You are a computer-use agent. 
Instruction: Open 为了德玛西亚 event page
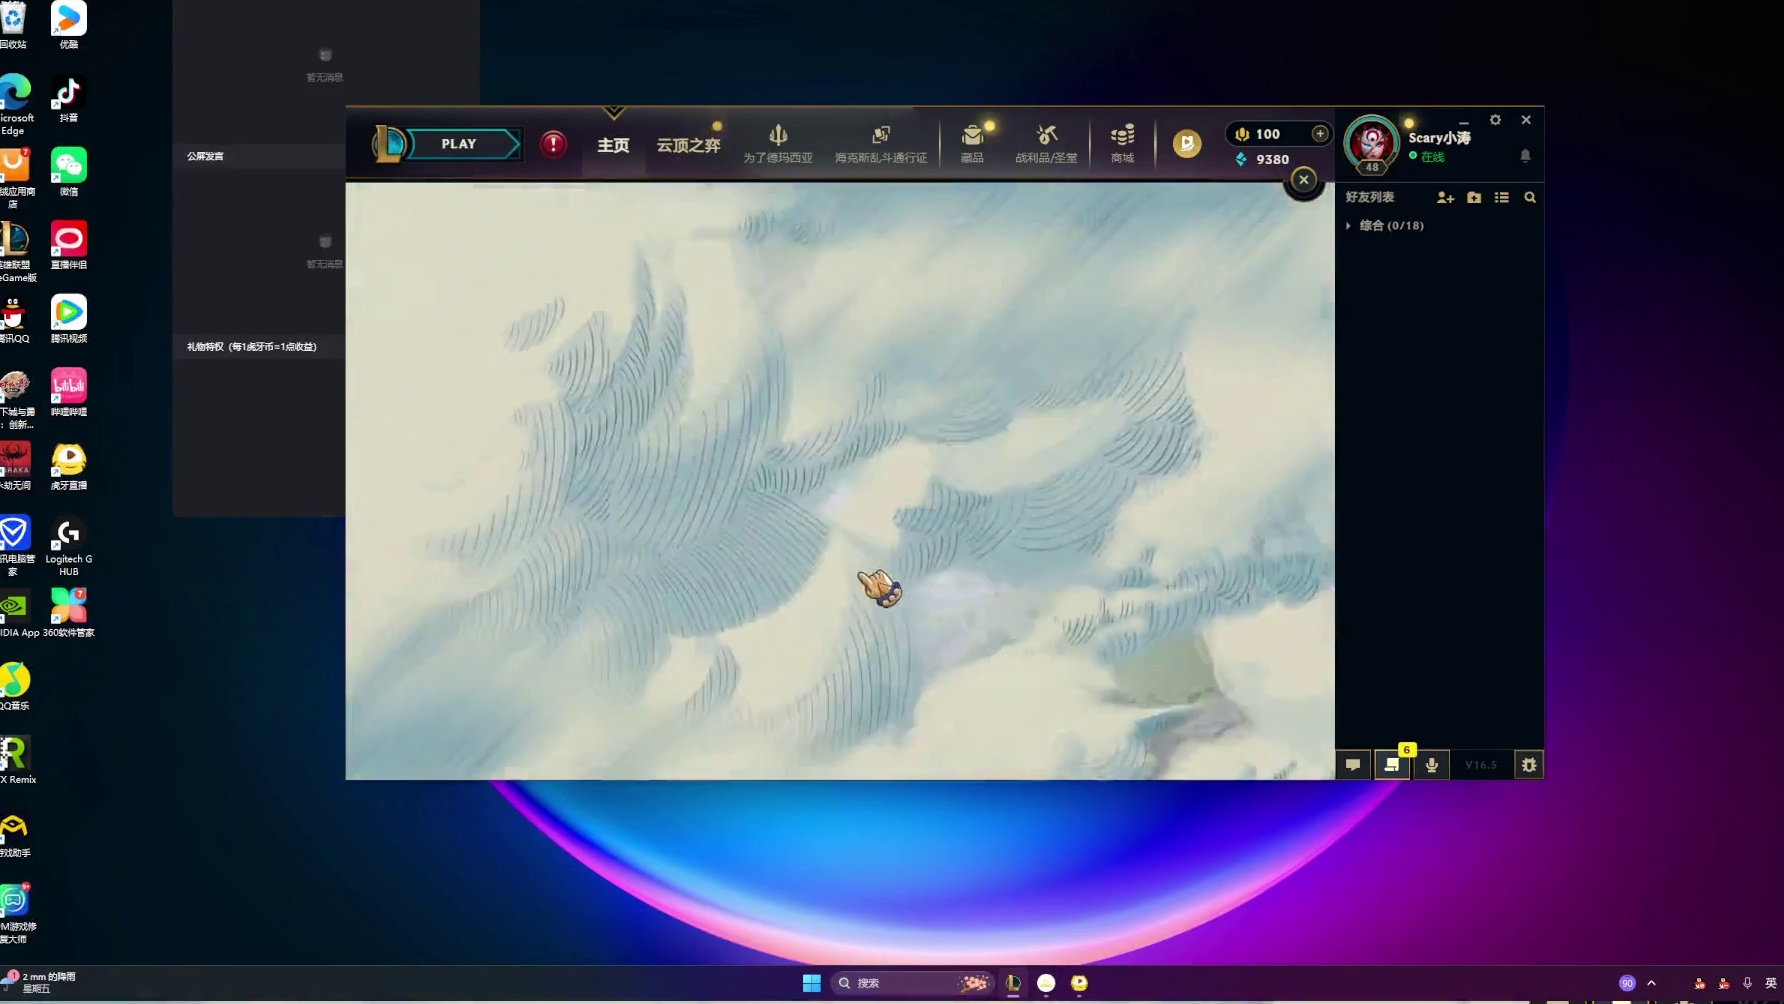777,144
